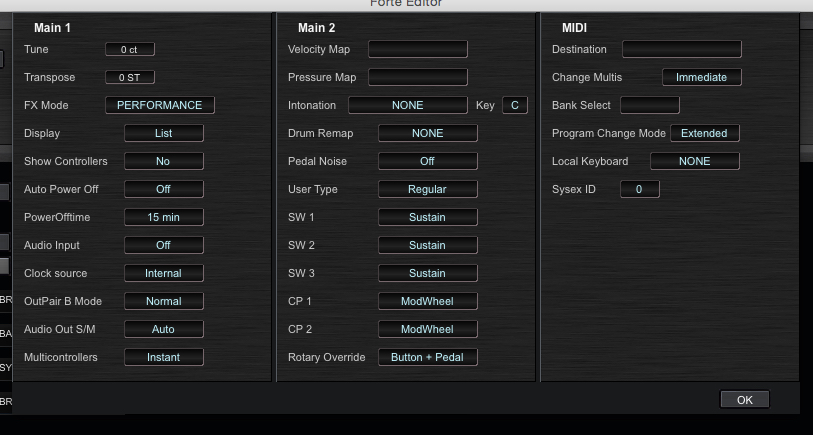Open the Display List dropdown
This screenshot has height=435, width=813.
pos(164,133)
